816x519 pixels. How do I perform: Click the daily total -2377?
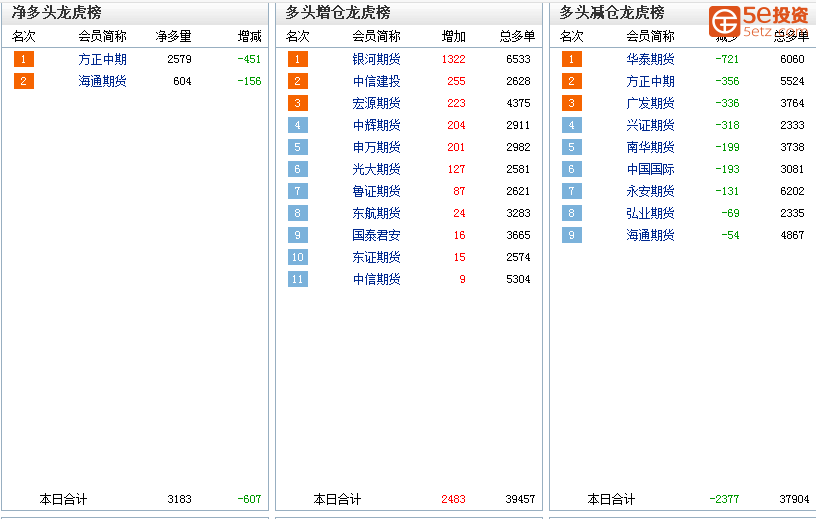point(724,499)
